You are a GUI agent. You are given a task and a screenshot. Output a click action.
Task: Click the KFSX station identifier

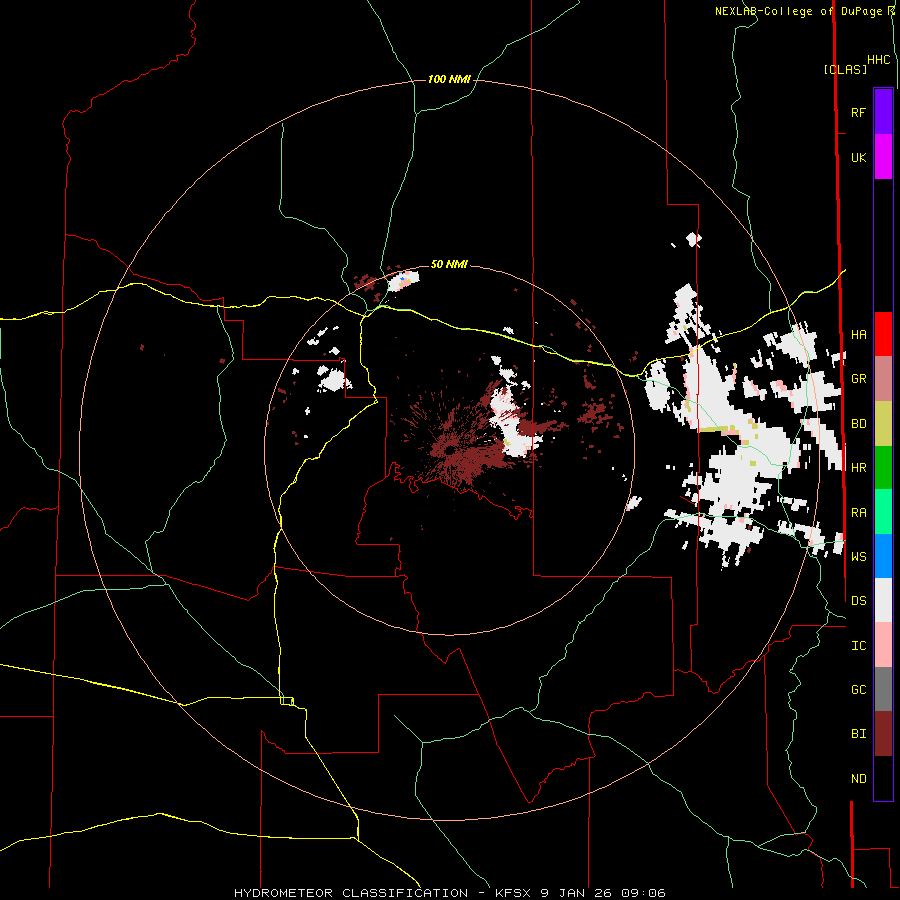tap(513, 893)
